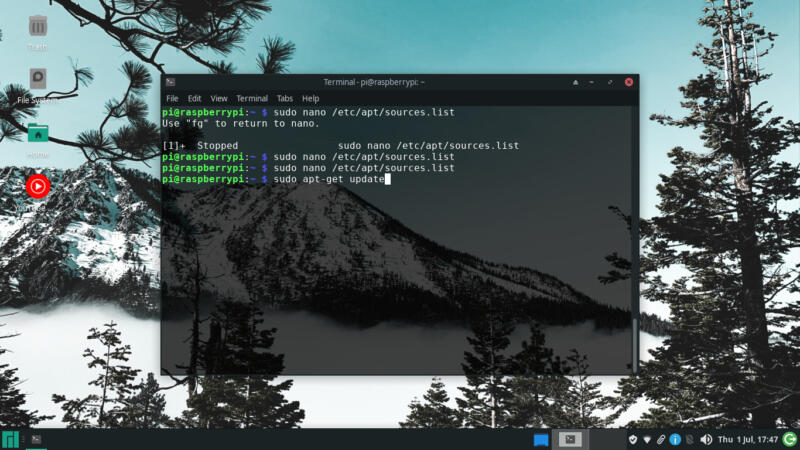Screen dimensions: 800x450
Task: Open the Help menu
Action: point(310,98)
